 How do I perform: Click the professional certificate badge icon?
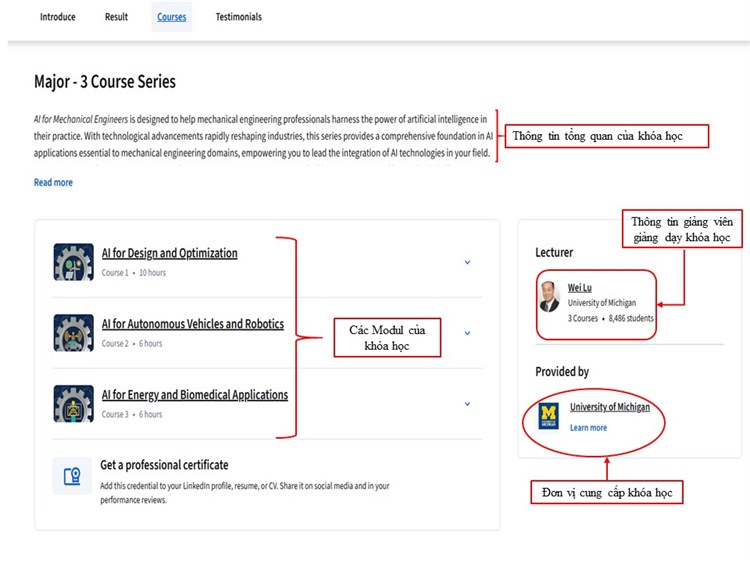72,476
